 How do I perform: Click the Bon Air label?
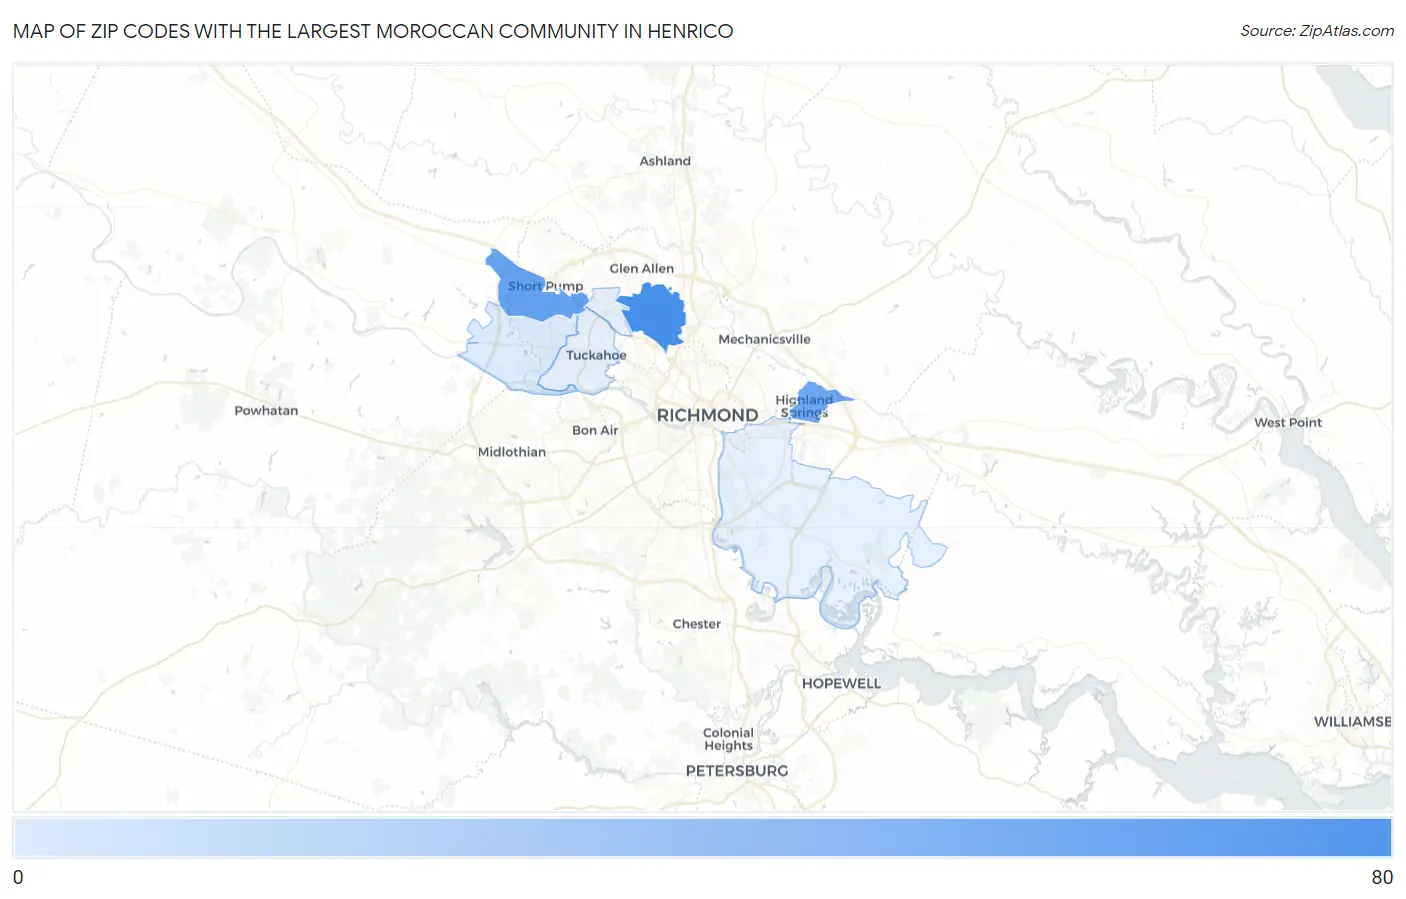(595, 430)
